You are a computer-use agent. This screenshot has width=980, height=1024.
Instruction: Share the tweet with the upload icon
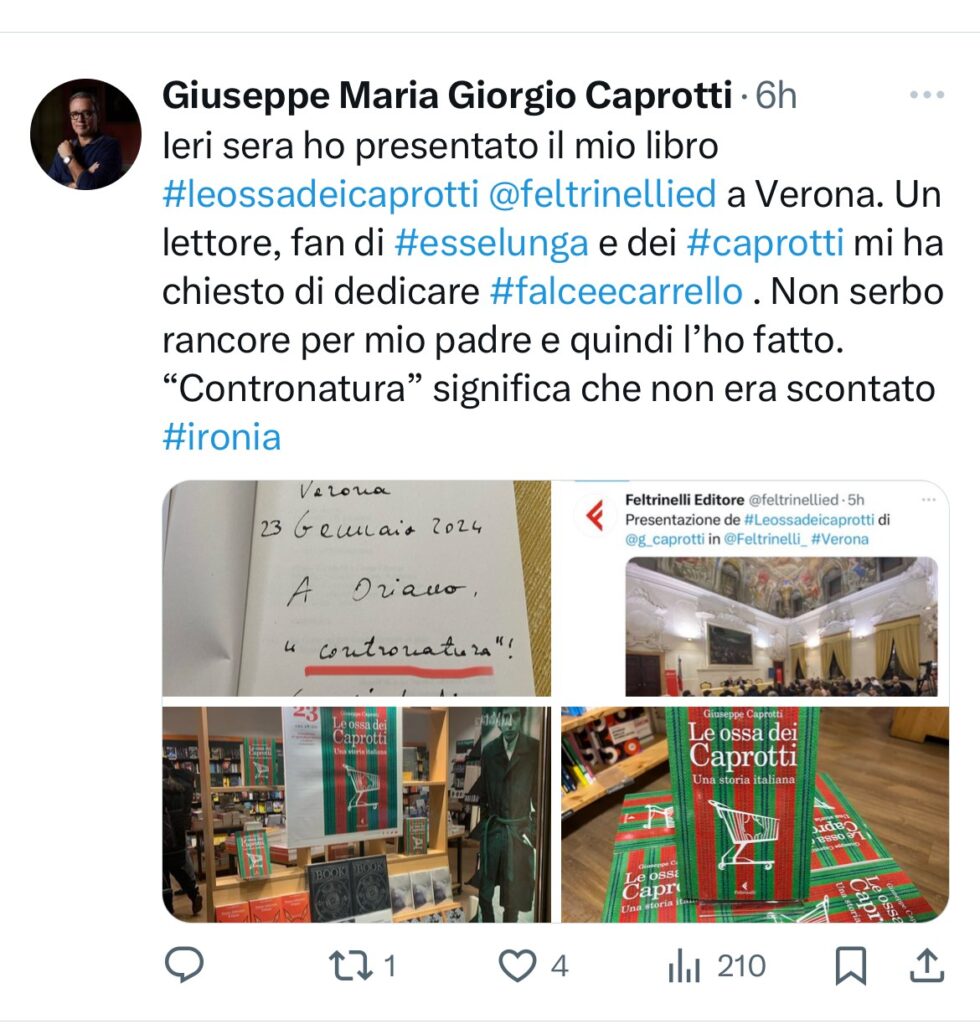click(927, 965)
